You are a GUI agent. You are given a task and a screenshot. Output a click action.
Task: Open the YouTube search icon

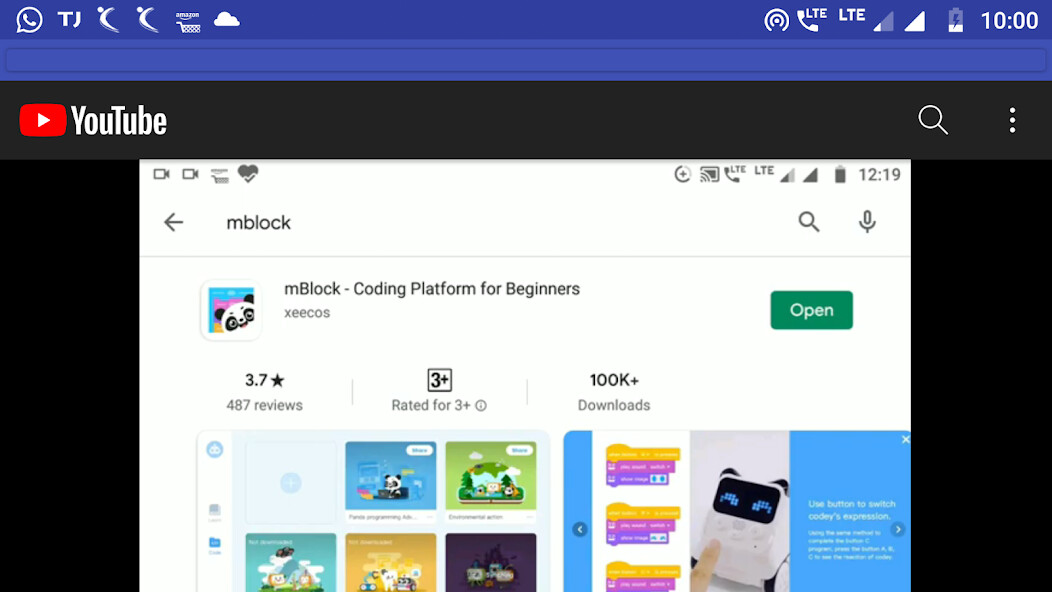(x=933, y=121)
